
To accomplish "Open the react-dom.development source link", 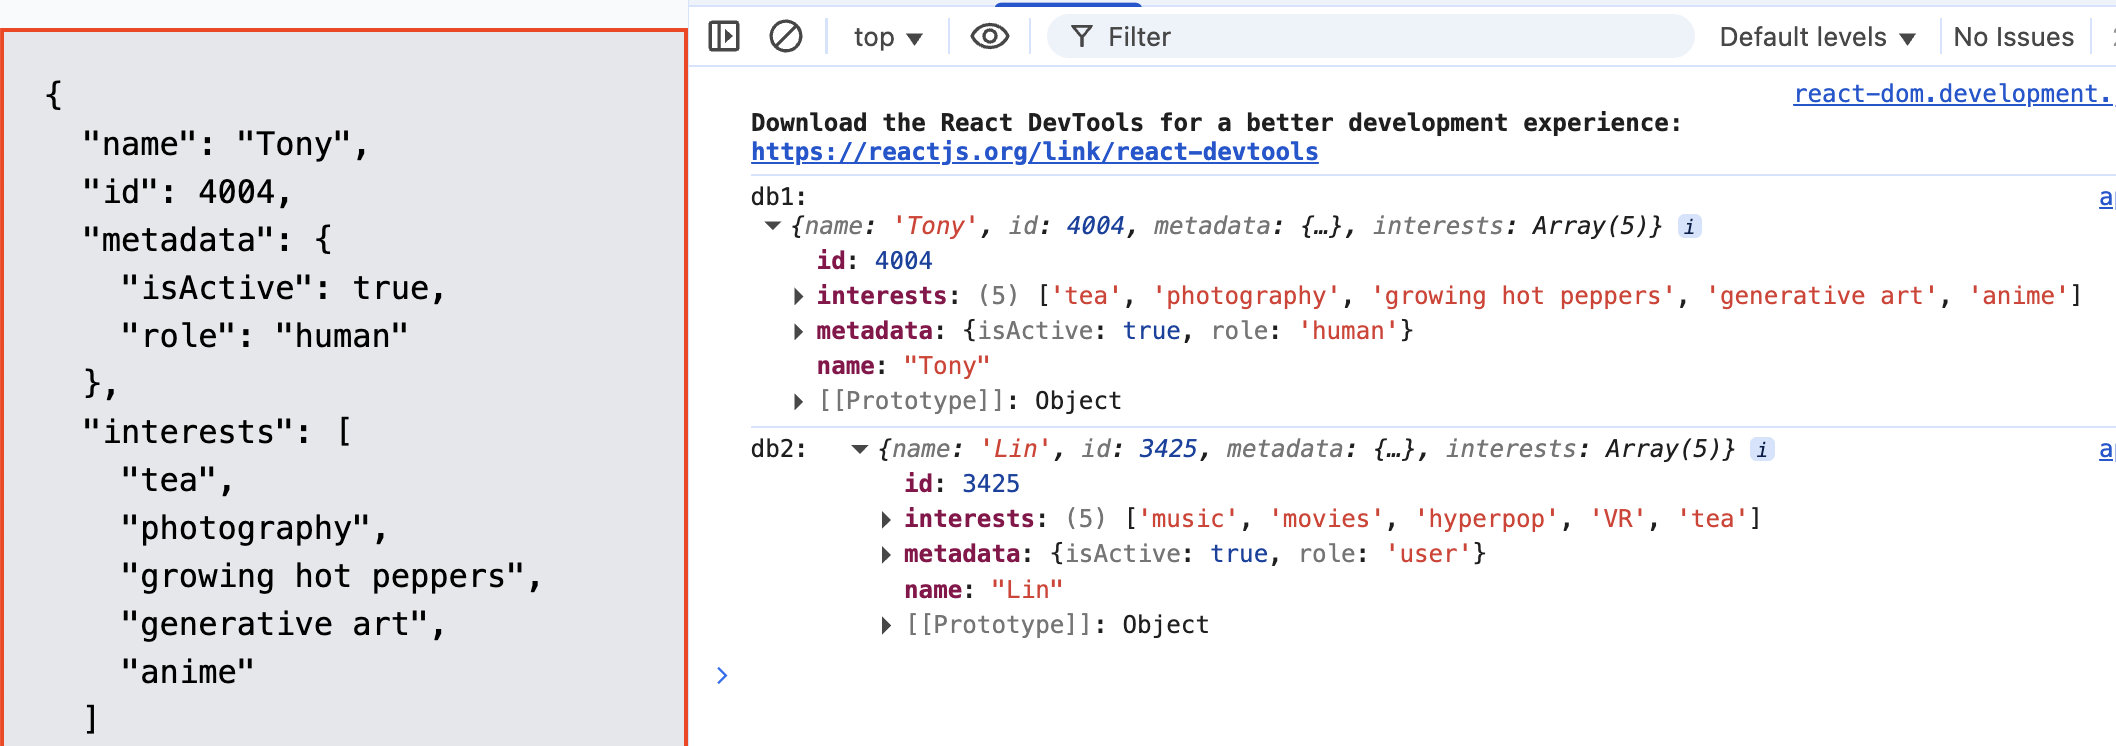I will pos(1951,94).
